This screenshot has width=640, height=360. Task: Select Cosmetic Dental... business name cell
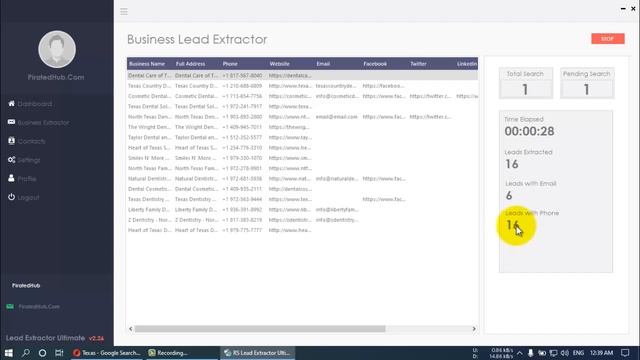[150, 96]
